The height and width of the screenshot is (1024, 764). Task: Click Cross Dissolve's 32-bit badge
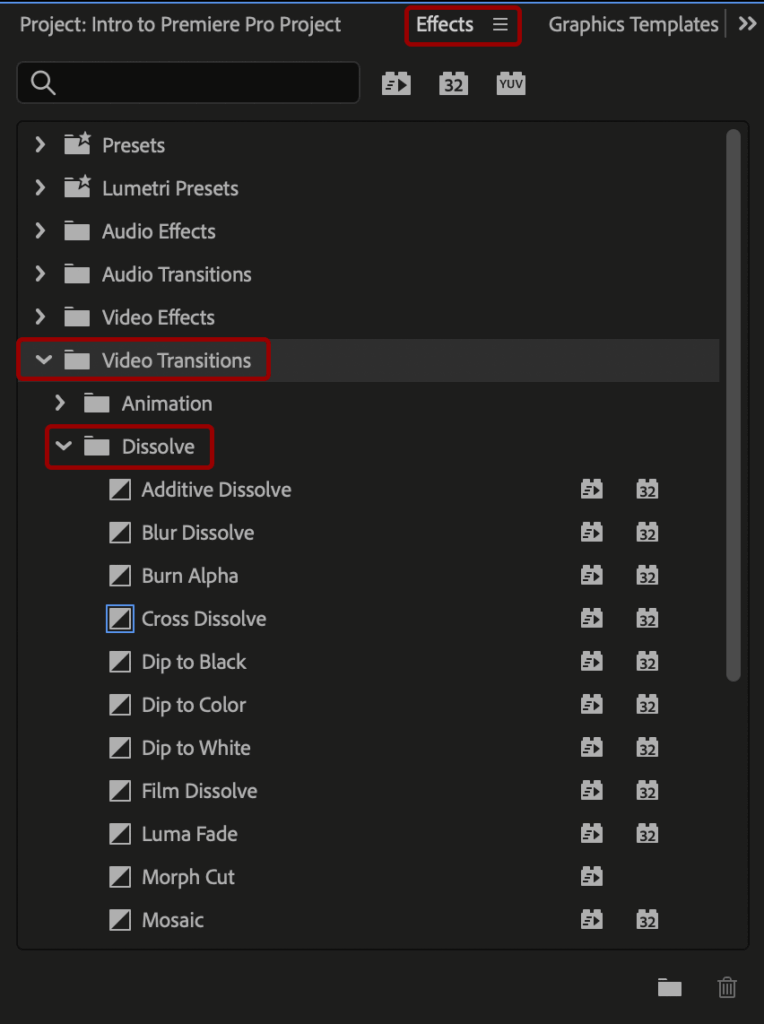[x=647, y=618]
